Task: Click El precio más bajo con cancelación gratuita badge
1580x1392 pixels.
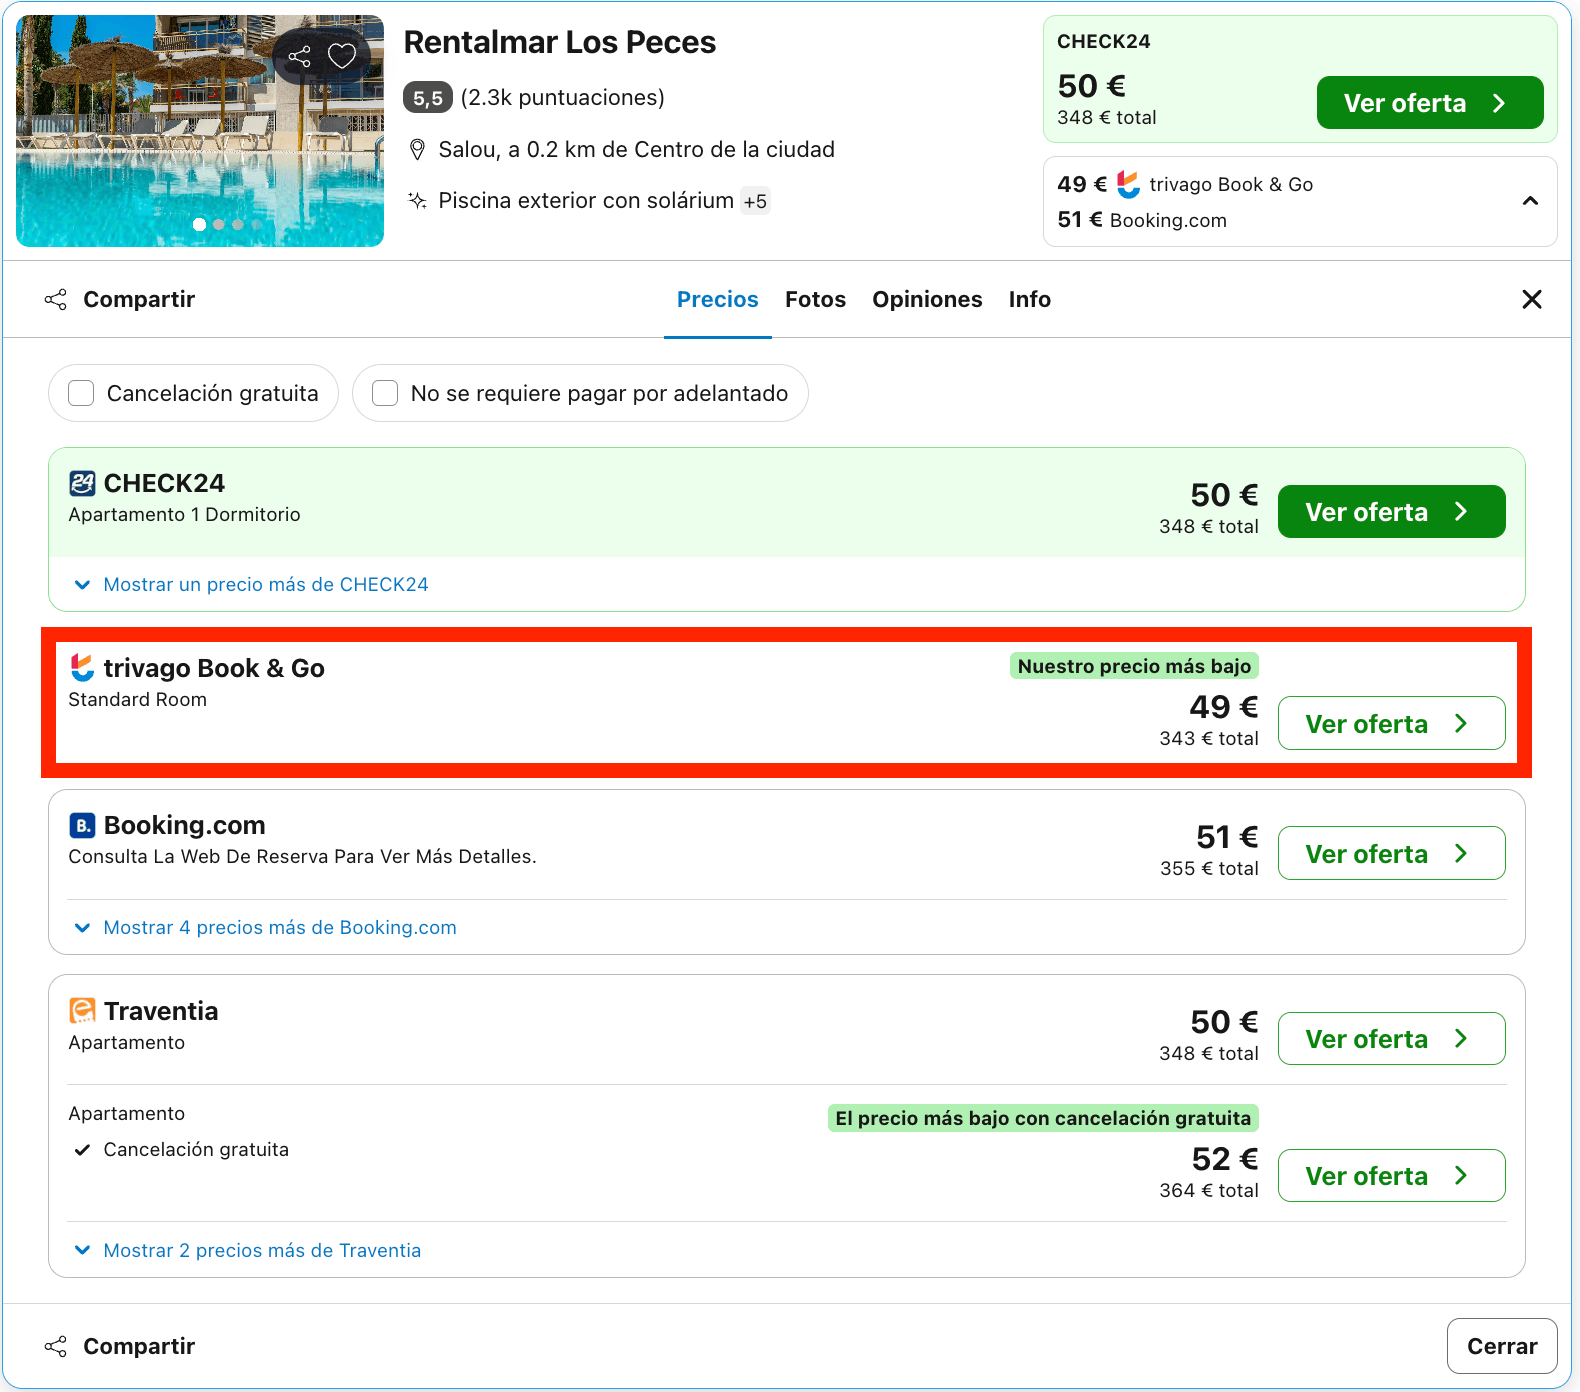Action: coord(1043,1118)
